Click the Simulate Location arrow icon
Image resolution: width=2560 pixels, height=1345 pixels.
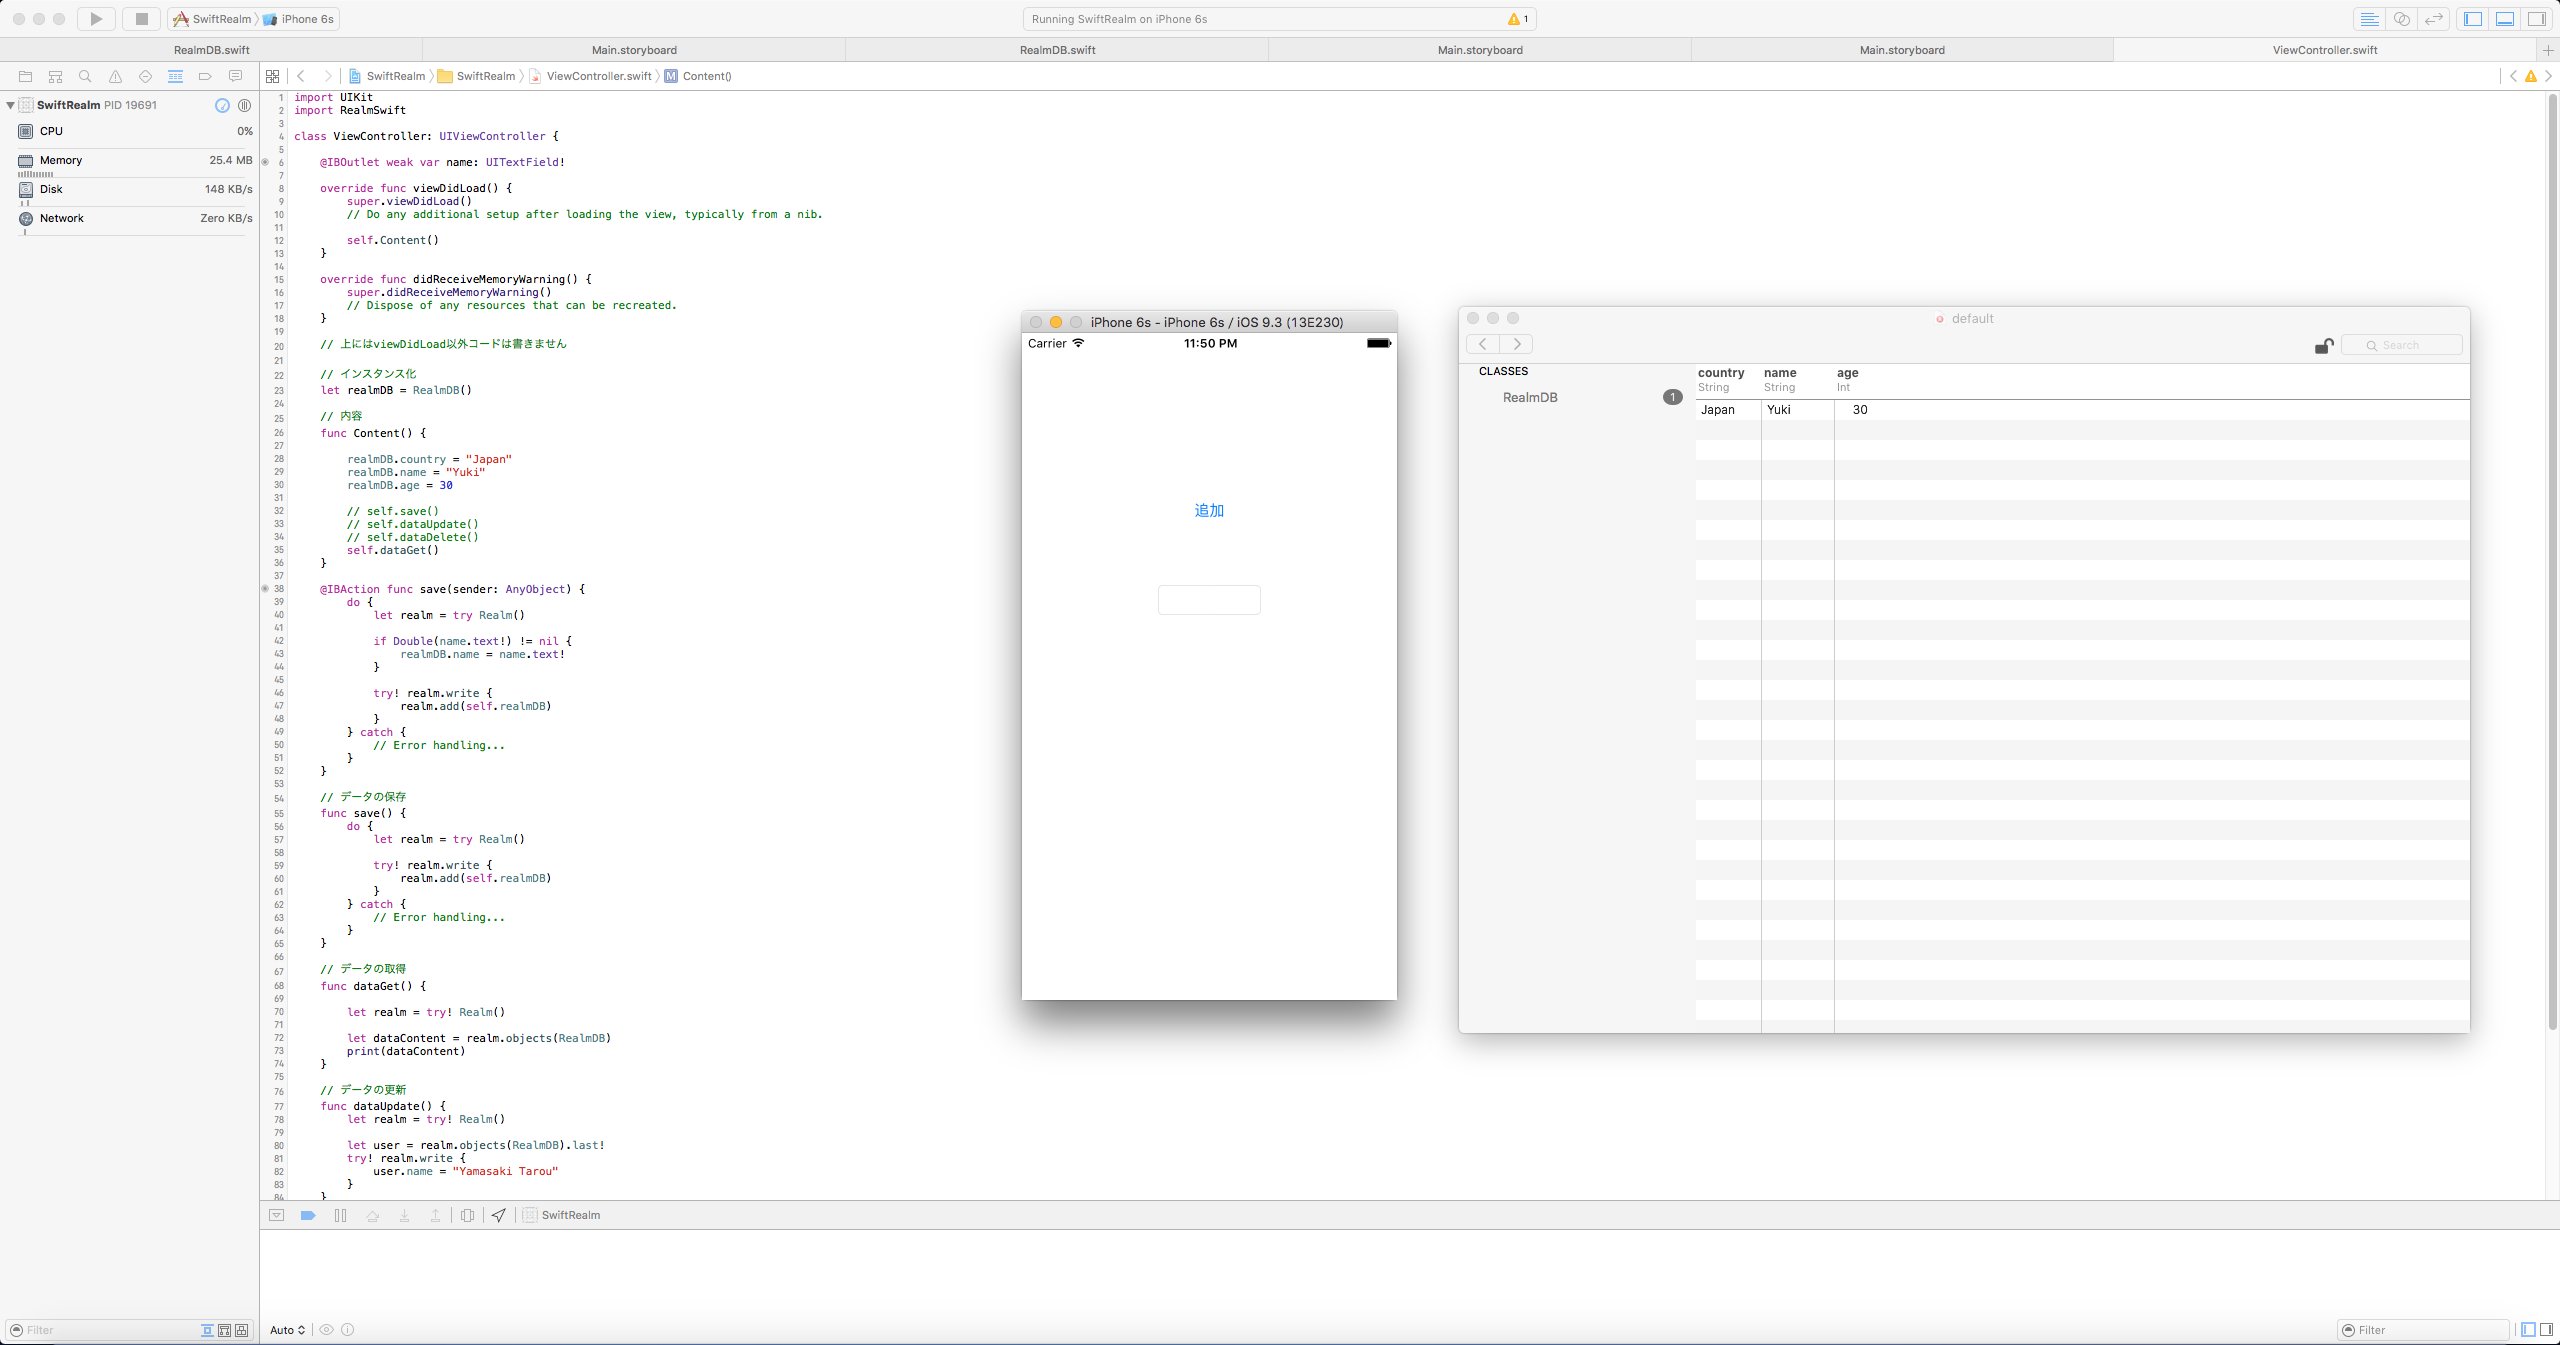(x=499, y=1215)
